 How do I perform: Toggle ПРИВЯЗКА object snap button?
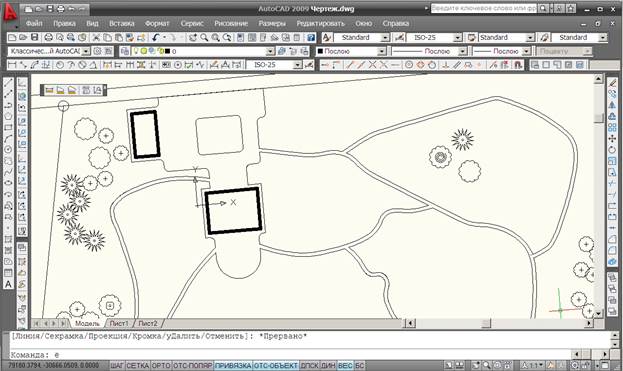pos(233,365)
